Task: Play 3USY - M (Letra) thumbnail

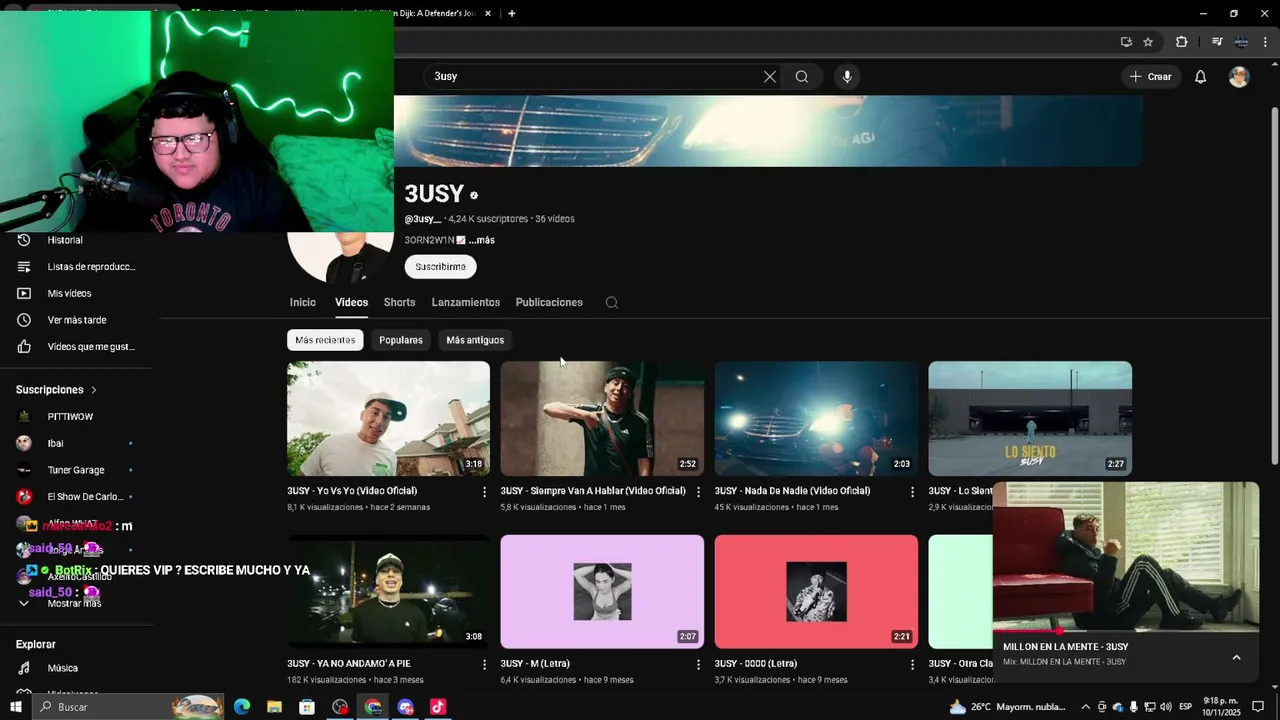Action: point(602,591)
